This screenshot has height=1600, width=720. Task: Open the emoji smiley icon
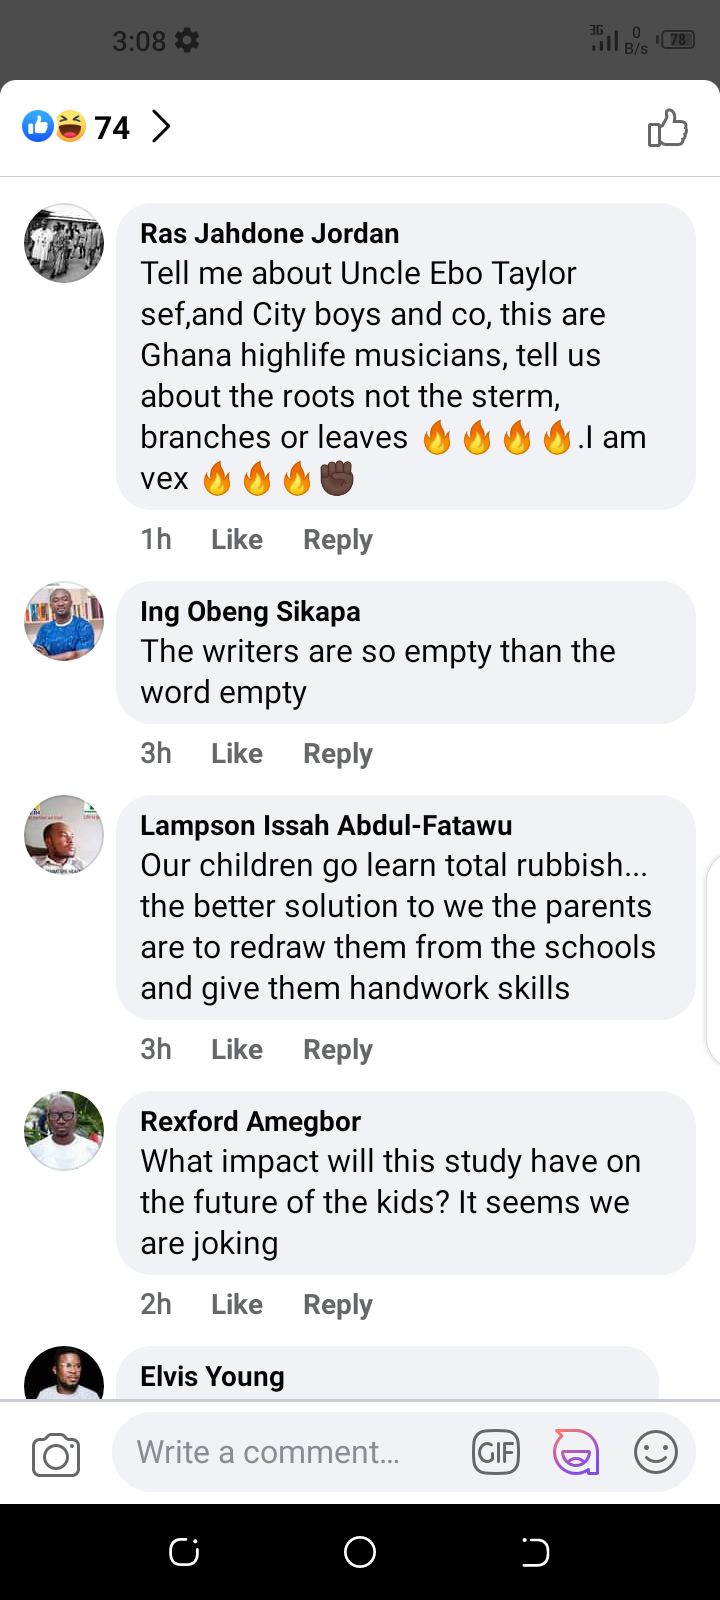[656, 1452]
